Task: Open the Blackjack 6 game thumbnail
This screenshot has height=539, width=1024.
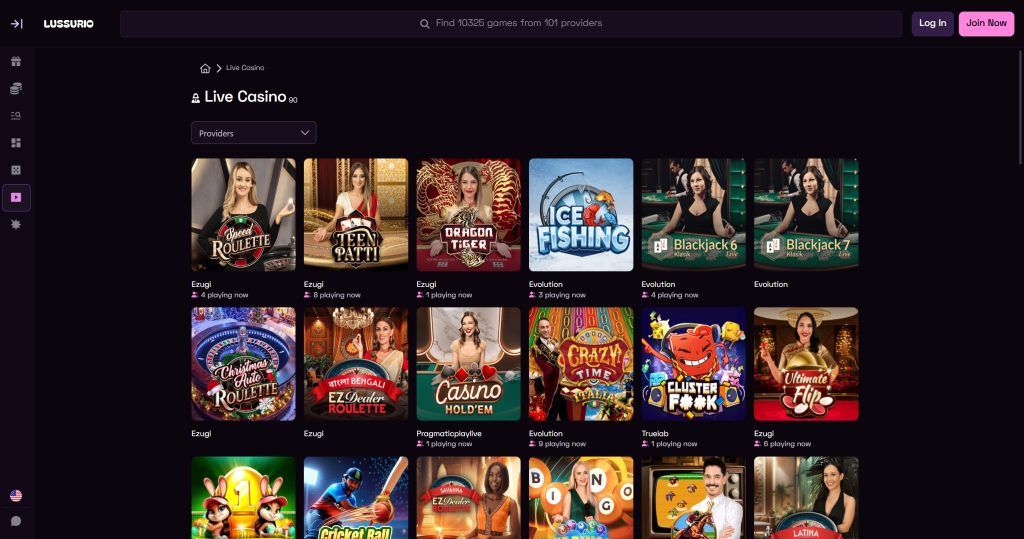Action: coord(694,214)
